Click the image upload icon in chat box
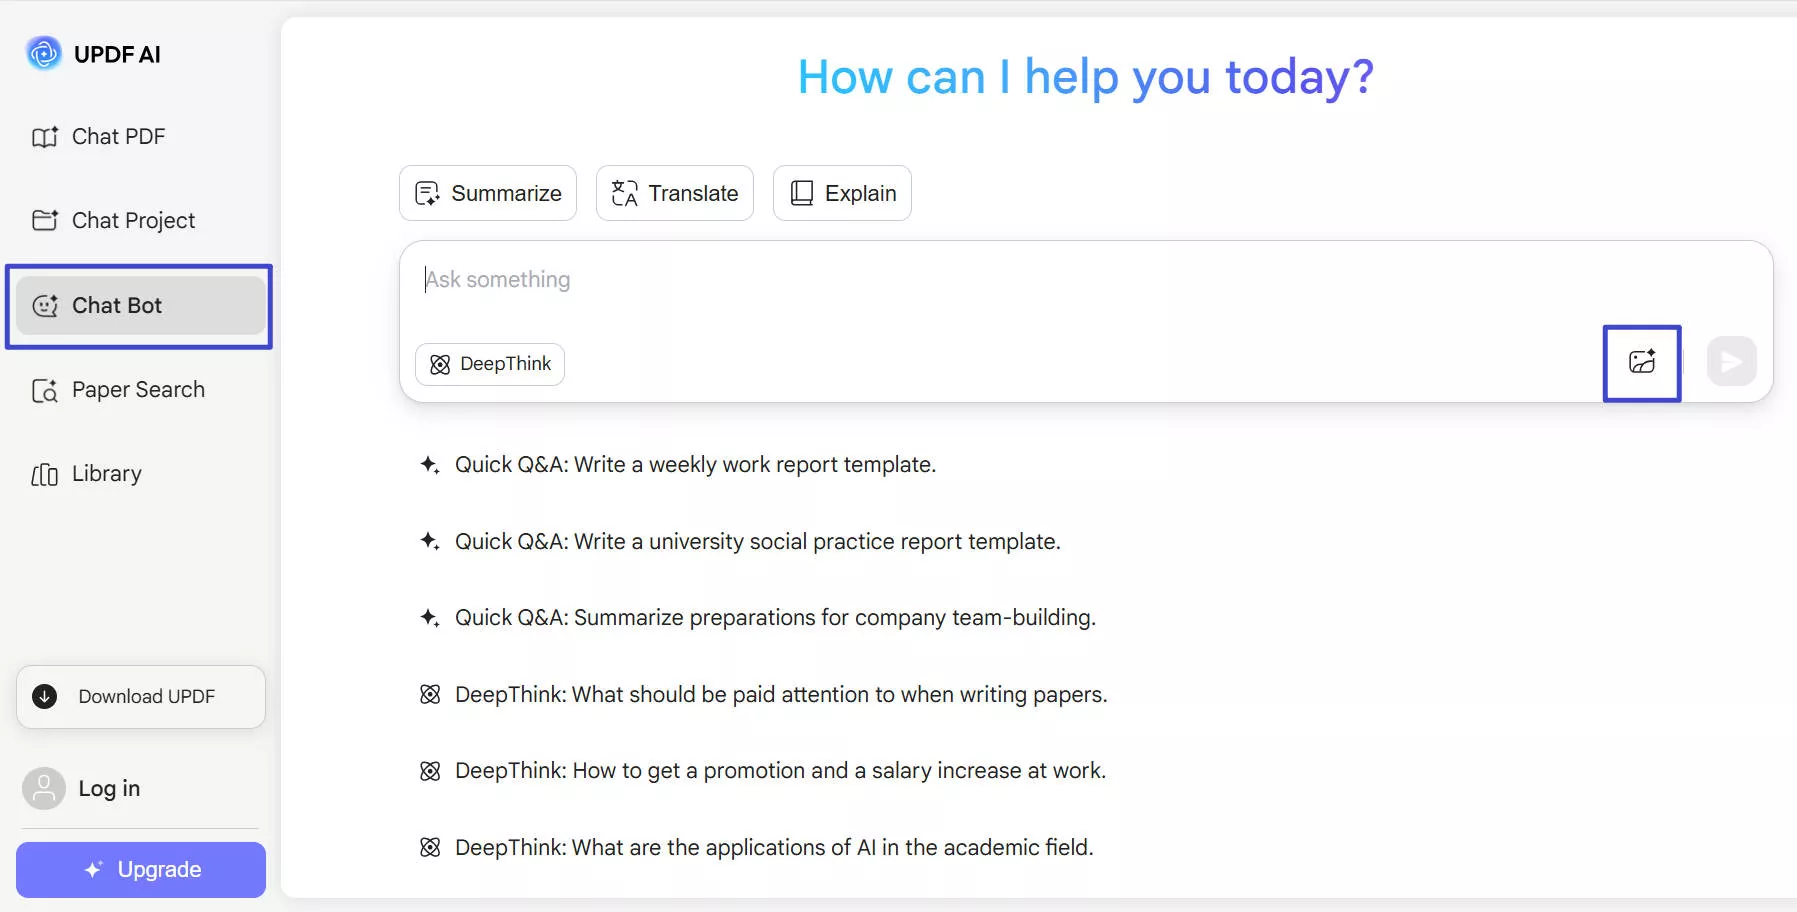Screen dimensions: 1797x912 [1641, 362]
